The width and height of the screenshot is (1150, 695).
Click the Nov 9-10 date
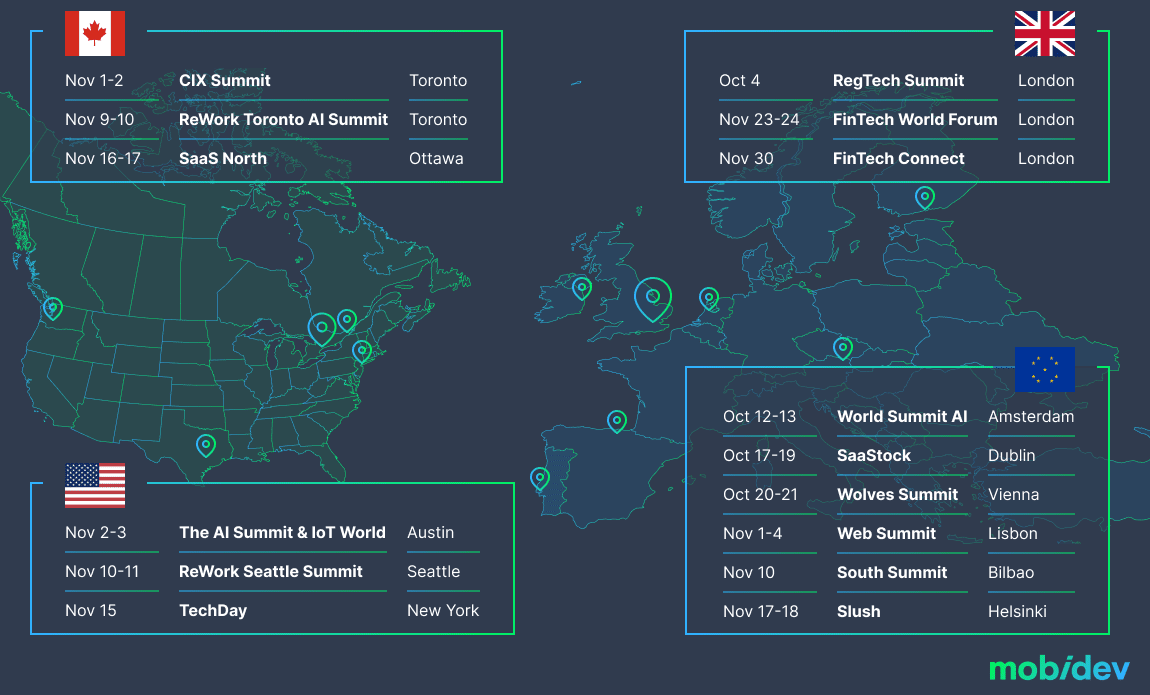100,119
